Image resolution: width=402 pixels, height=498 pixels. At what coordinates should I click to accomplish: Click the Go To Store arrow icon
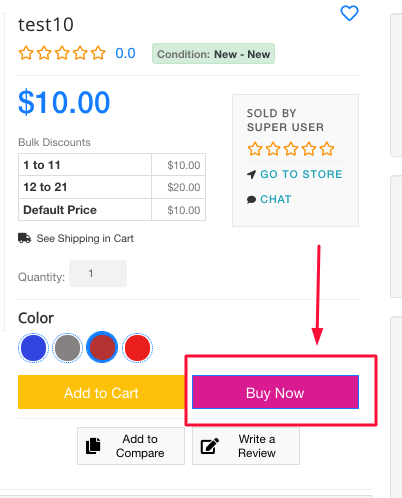(251, 174)
